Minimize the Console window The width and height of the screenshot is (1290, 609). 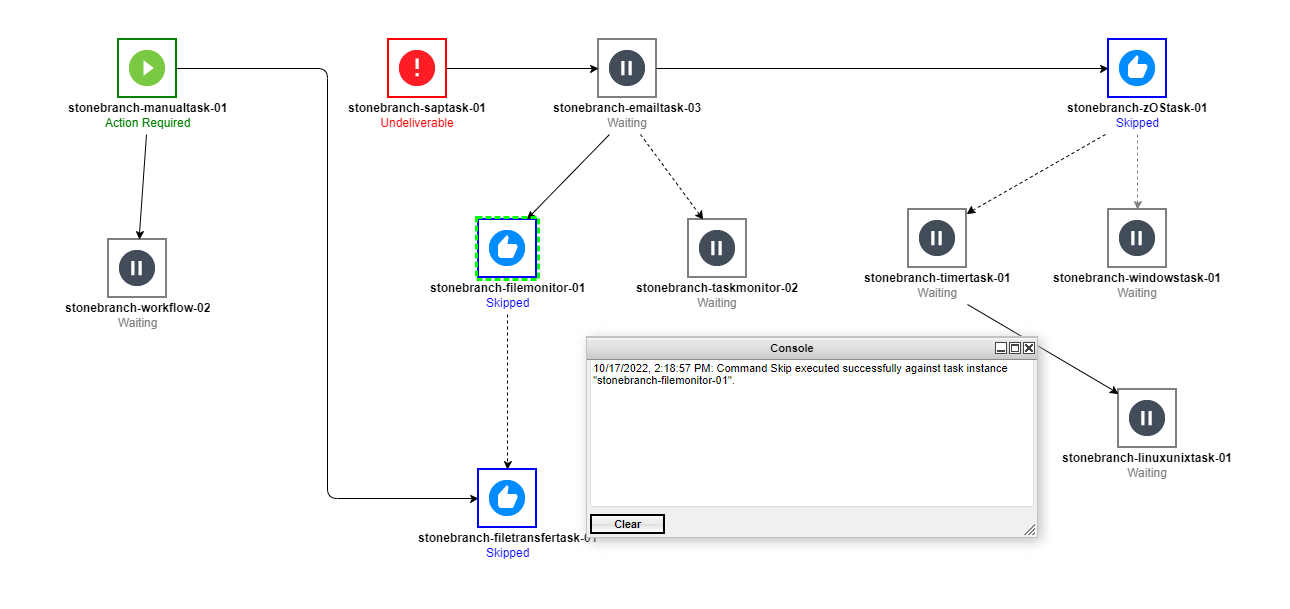1000,348
